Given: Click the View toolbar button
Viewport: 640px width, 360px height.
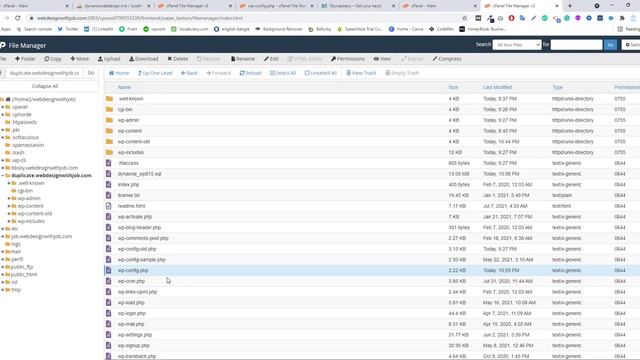Looking at the screenshot, I should [382, 59].
